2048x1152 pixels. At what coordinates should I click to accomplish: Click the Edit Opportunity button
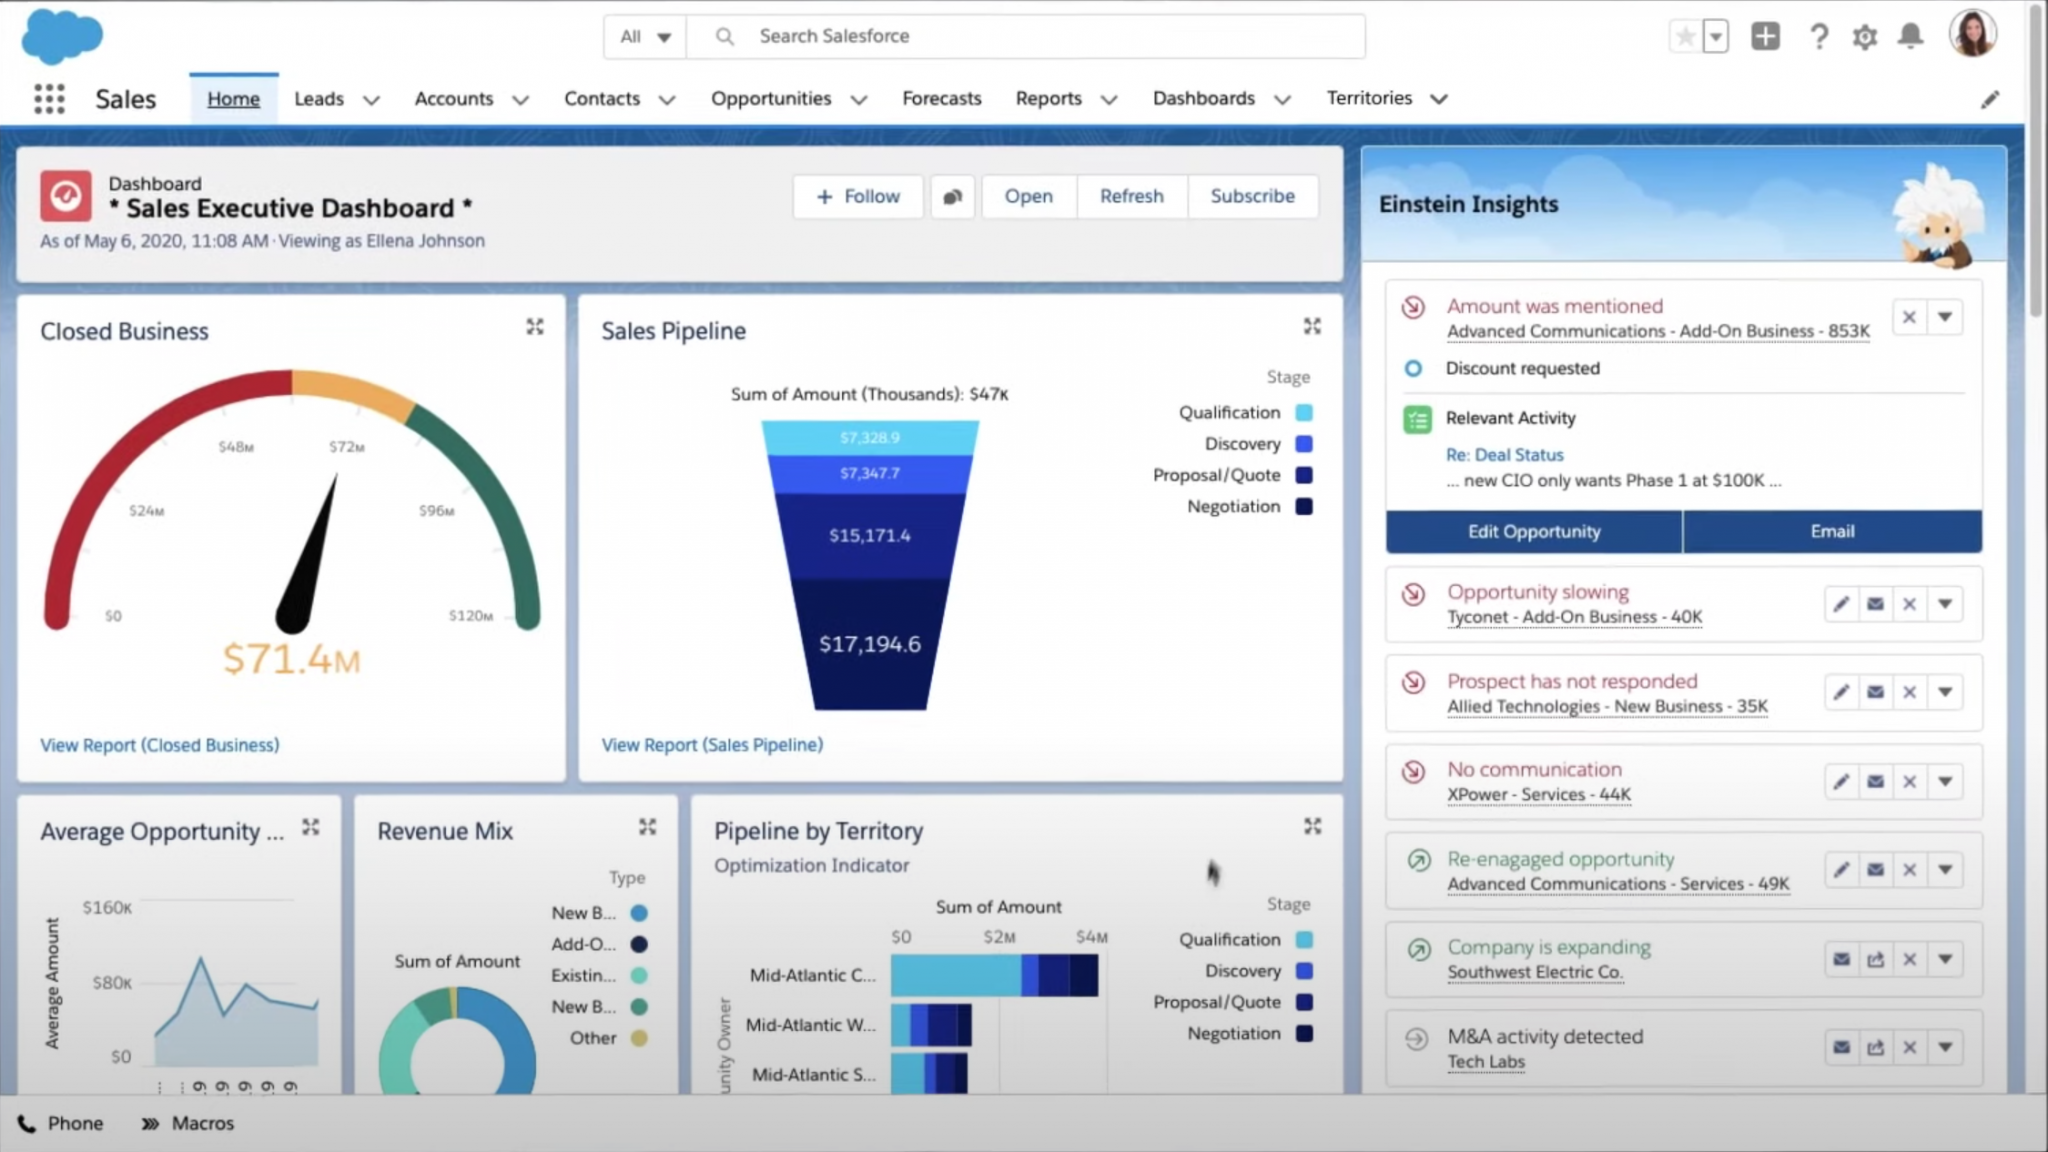(1533, 532)
